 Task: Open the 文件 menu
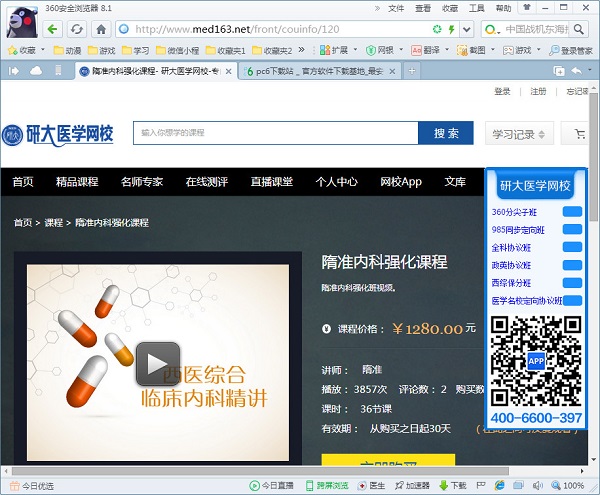pyautogui.click(x=396, y=8)
